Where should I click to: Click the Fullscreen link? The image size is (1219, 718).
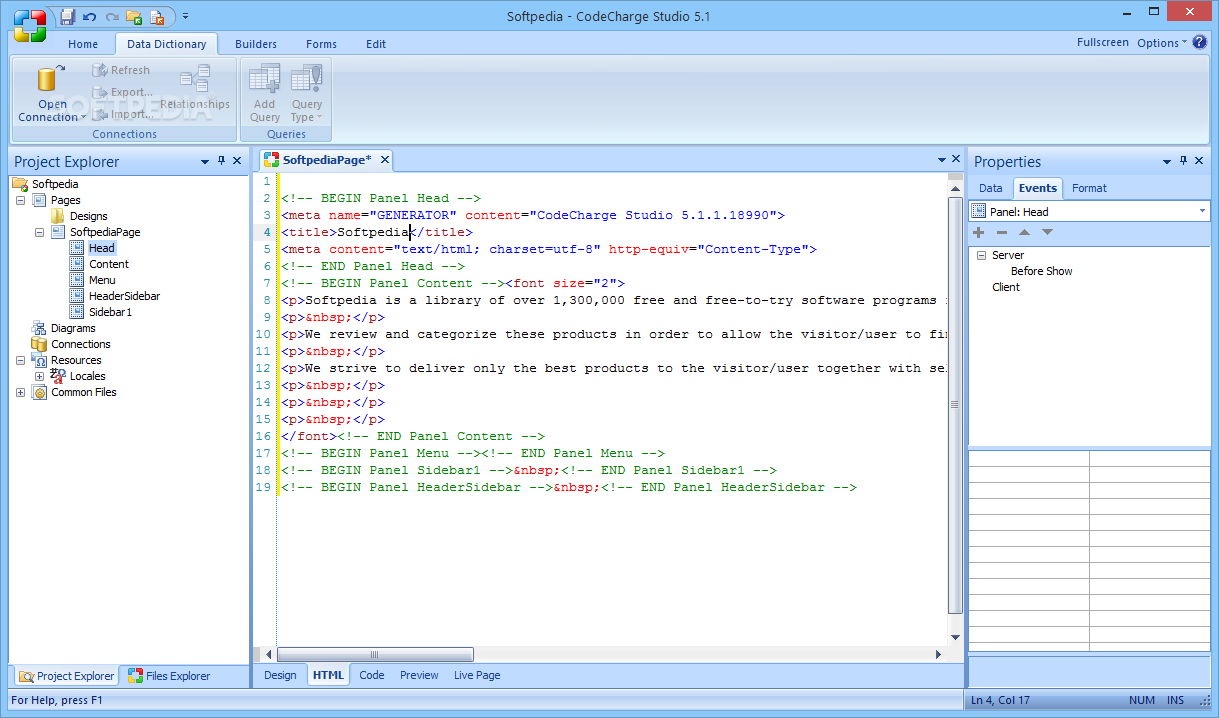pos(1103,42)
